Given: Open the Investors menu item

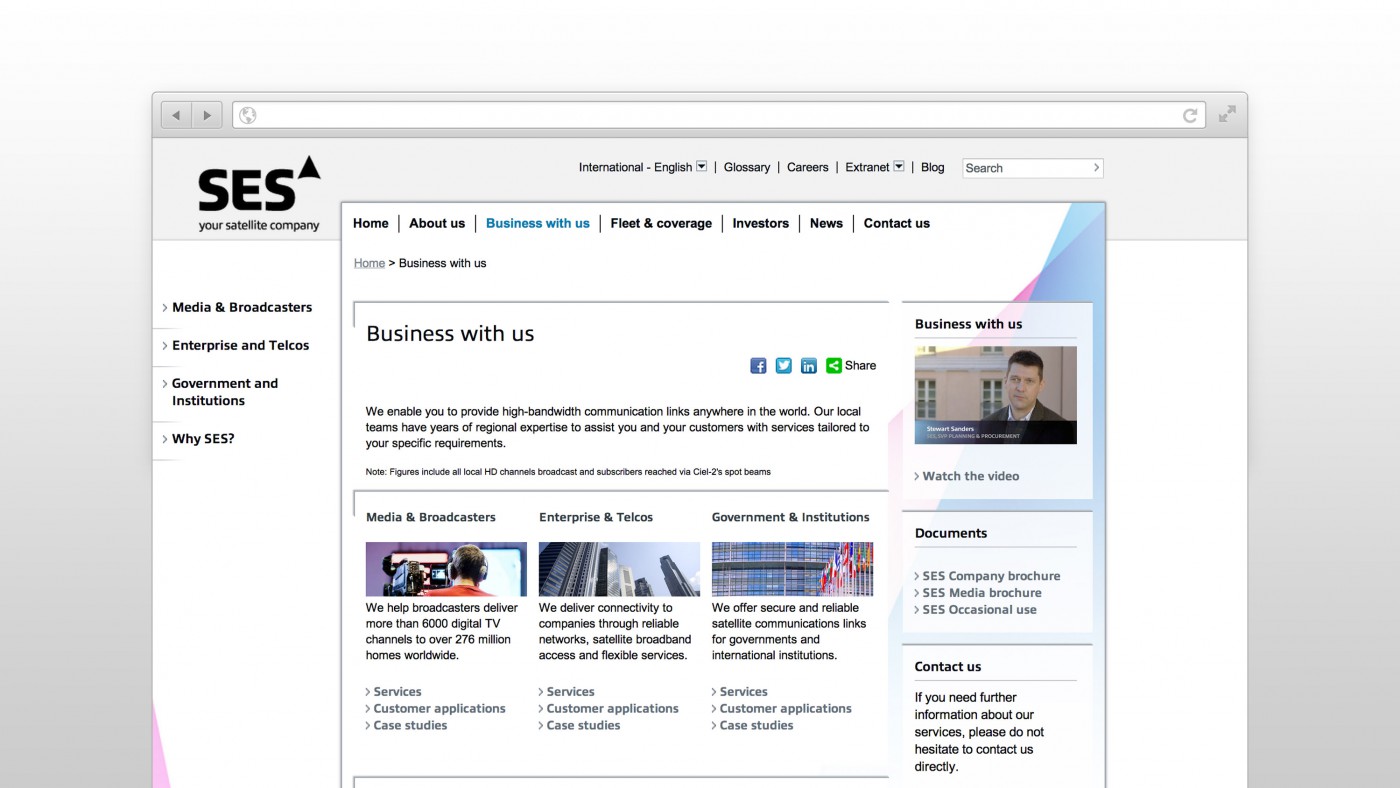Looking at the screenshot, I should coord(760,223).
